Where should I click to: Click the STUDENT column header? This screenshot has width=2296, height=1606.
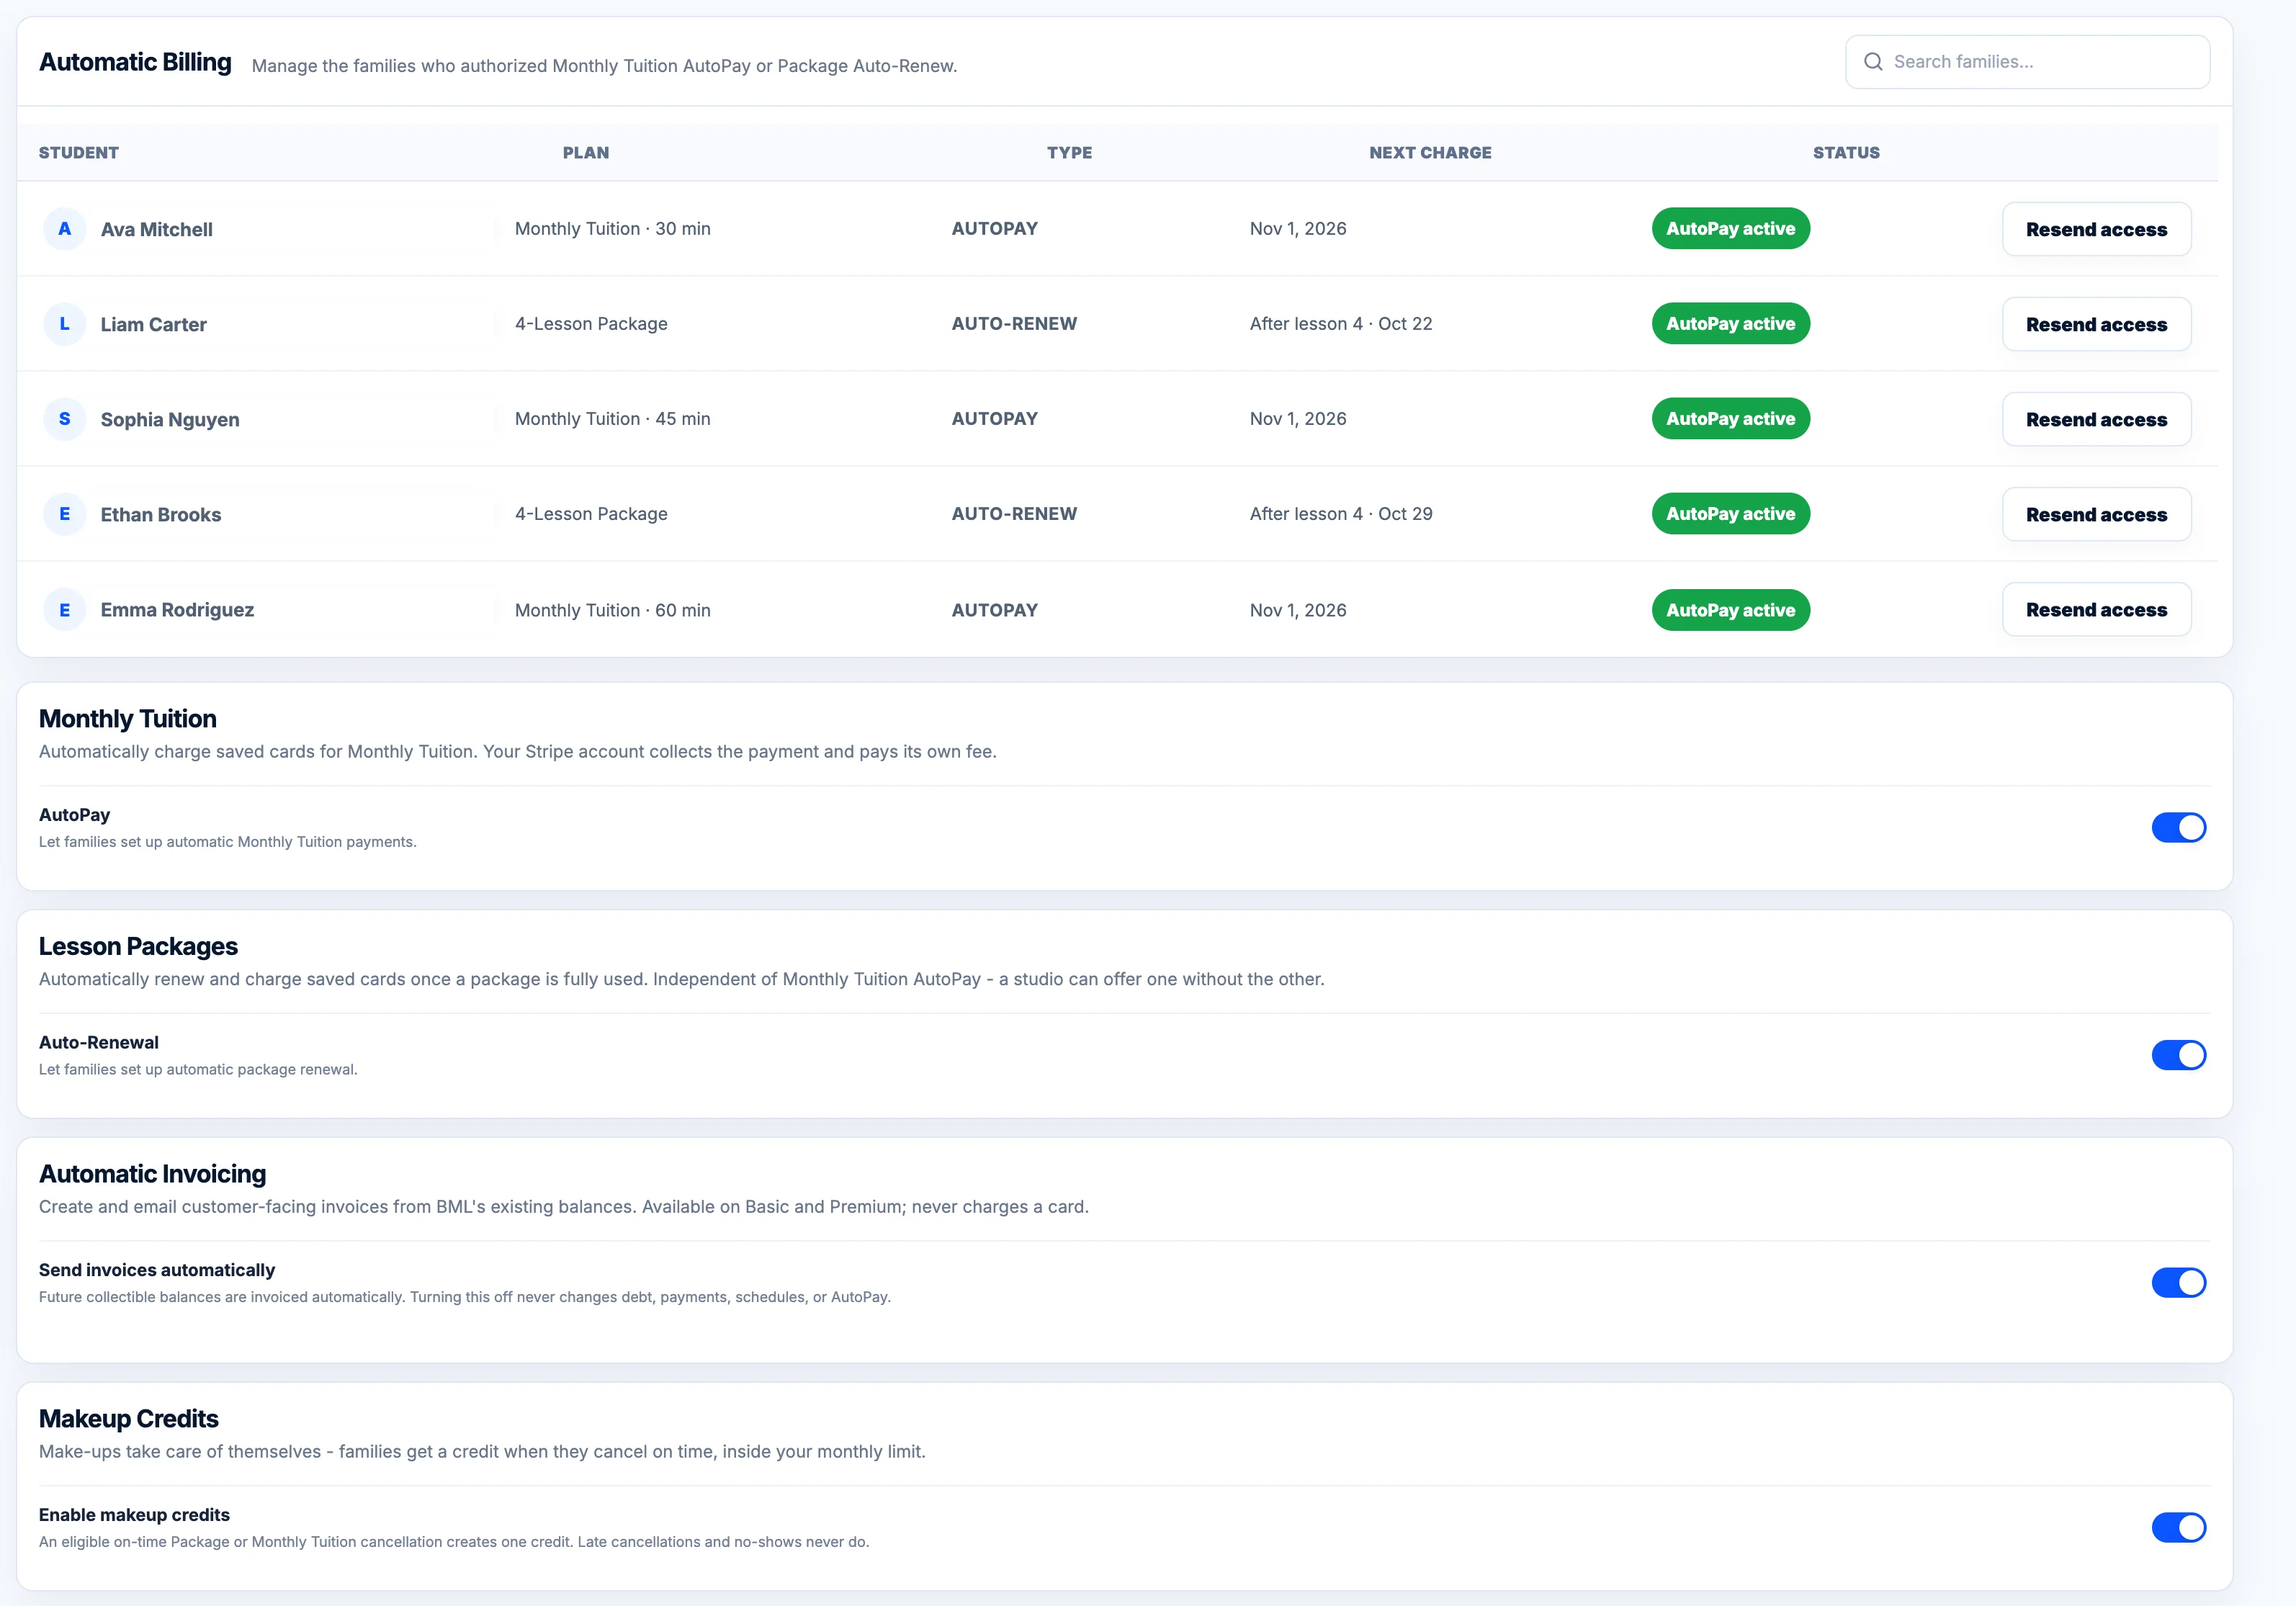coord(79,153)
